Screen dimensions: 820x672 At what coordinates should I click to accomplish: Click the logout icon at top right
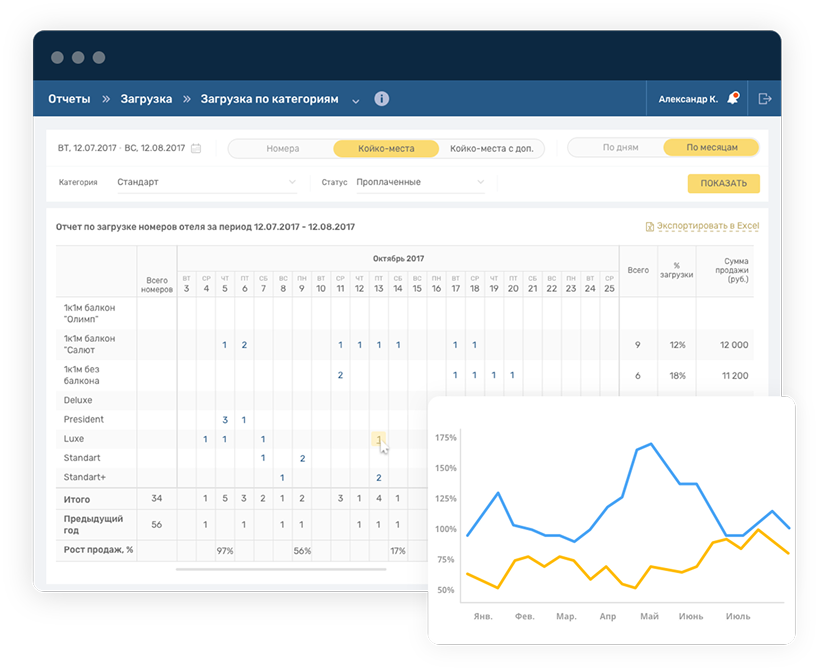(765, 99)
